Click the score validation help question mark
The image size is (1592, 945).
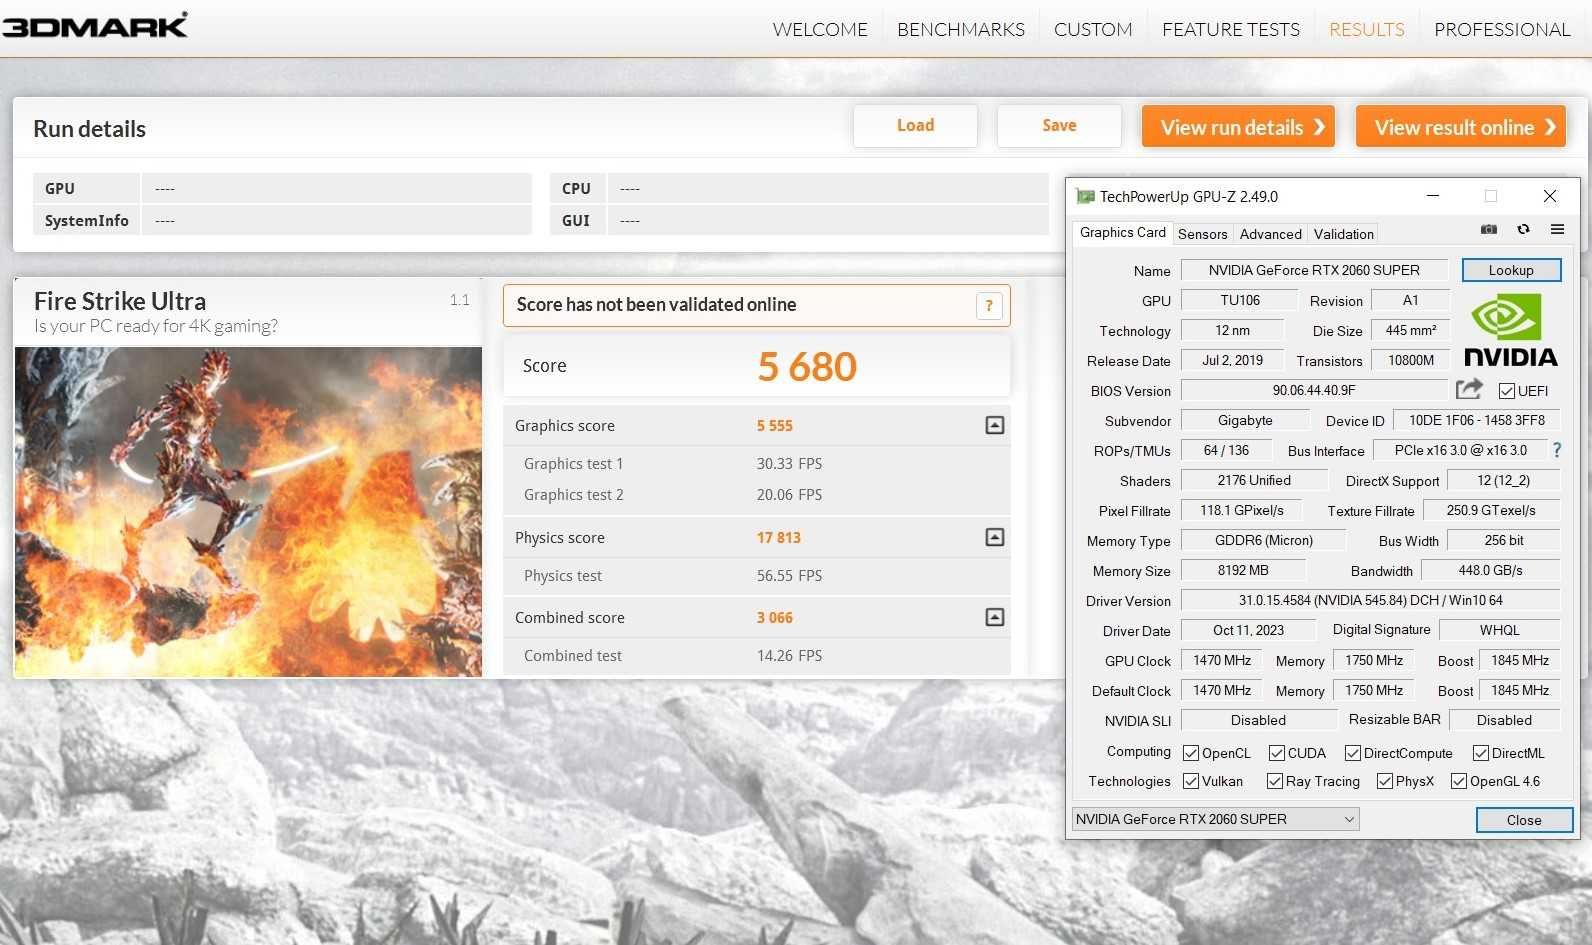click(989, 306)
